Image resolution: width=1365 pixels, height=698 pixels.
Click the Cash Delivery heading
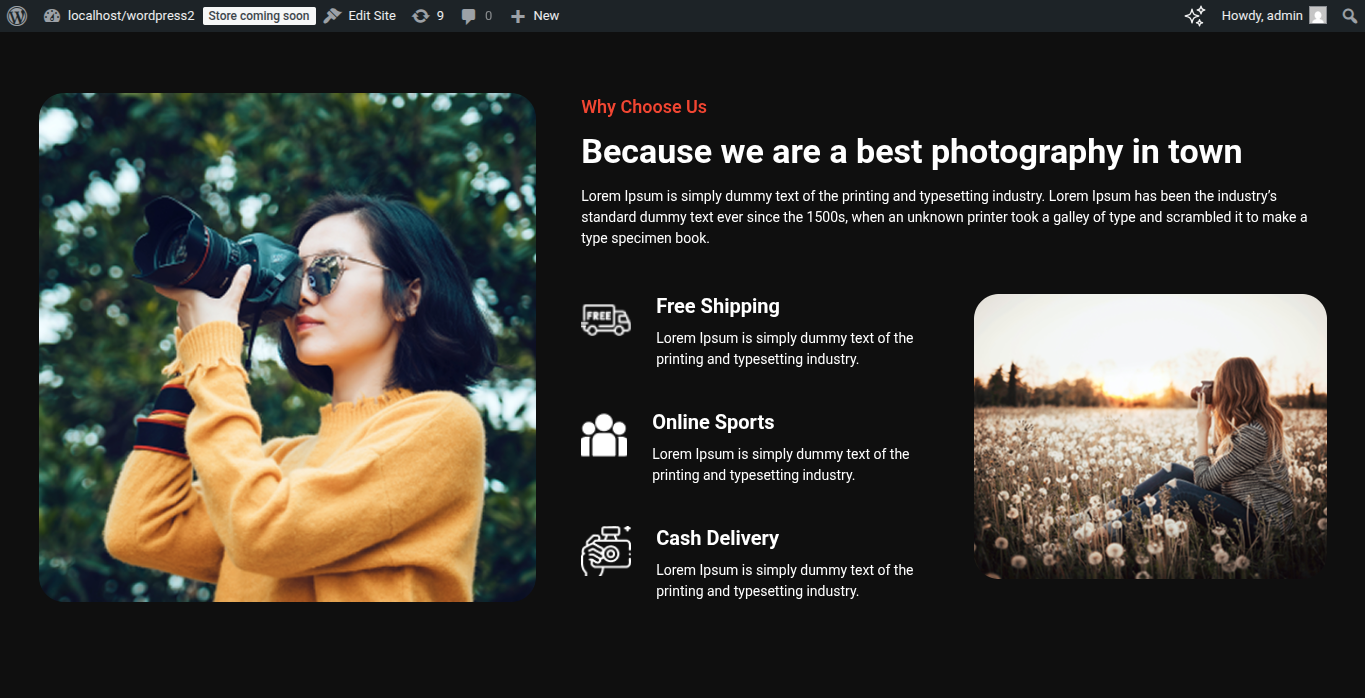(x=717, y=538)
